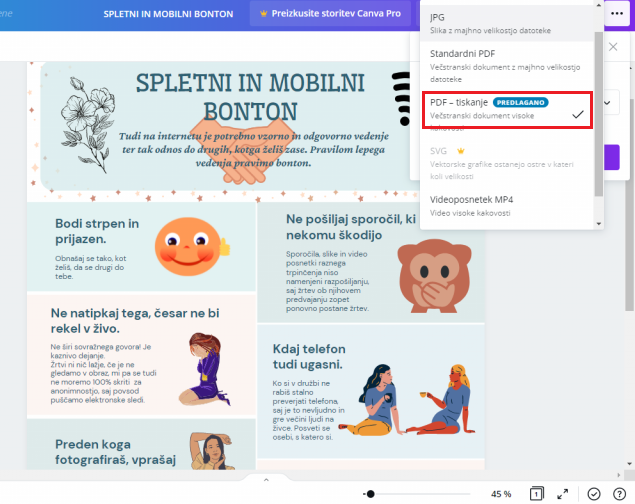635x504 pixels.
Task: Open the three-dots more options menu
Action: click(x=616, y=13)
